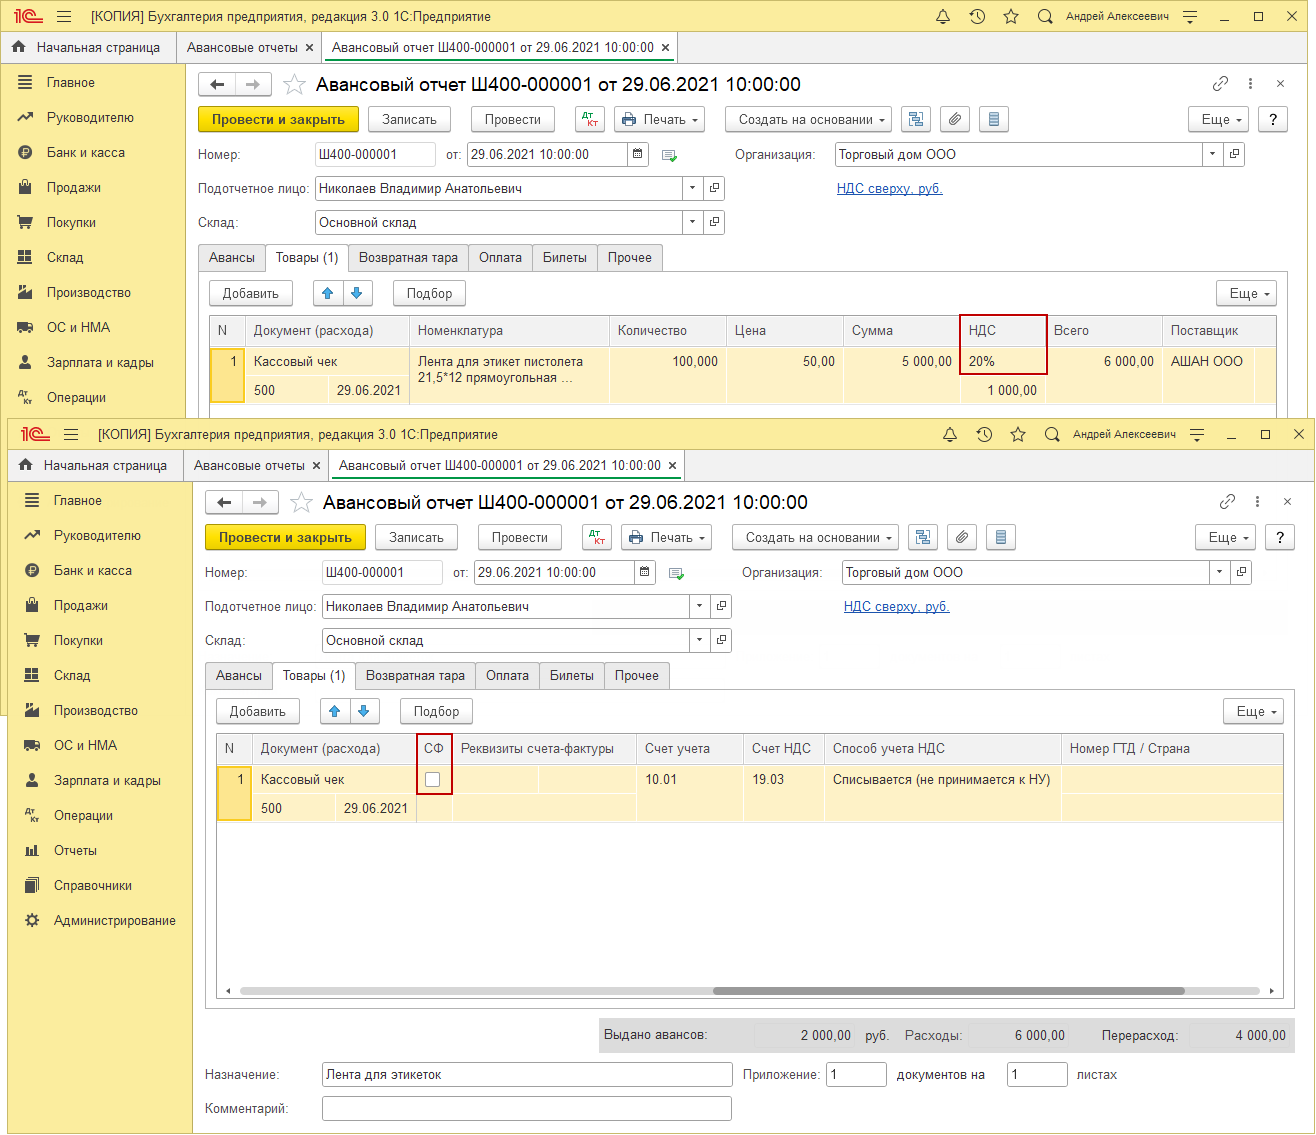Switch to Оплата tab in lower window
The image size is (1316, 1135).
[x=507, y=676]
